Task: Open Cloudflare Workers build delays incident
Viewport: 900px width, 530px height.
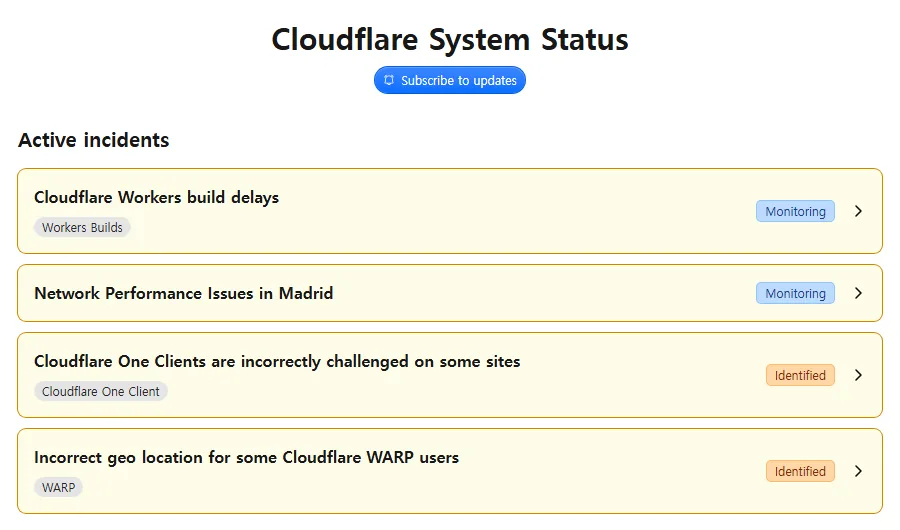Action: 156,198
